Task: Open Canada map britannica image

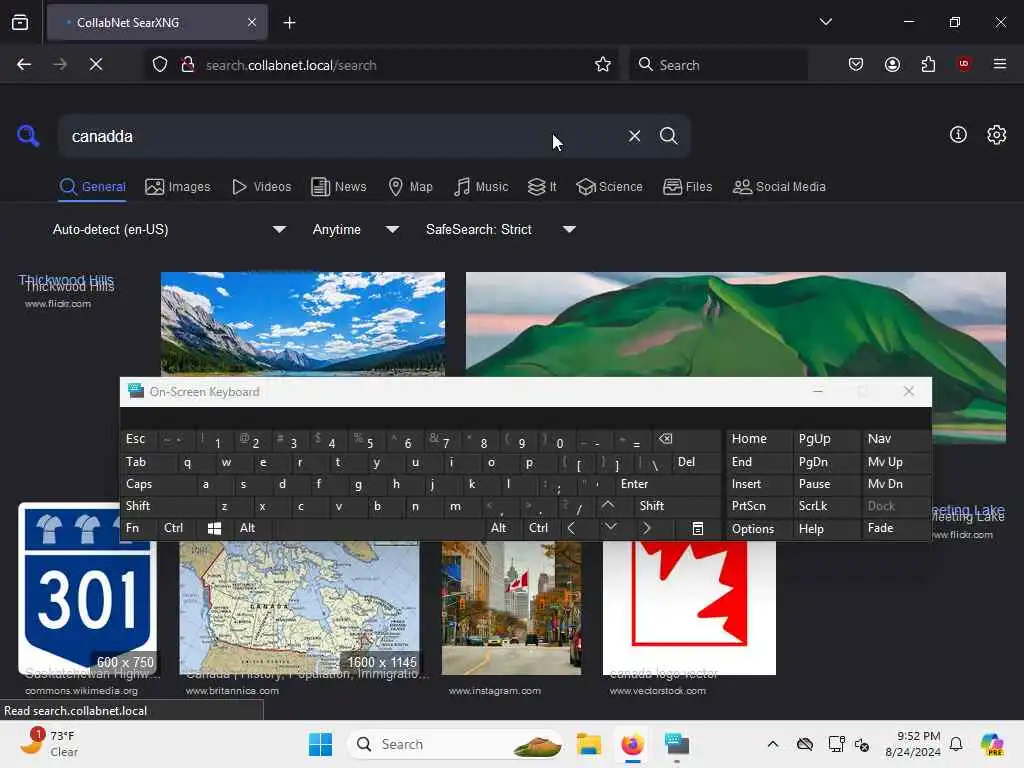Action: 299,608
